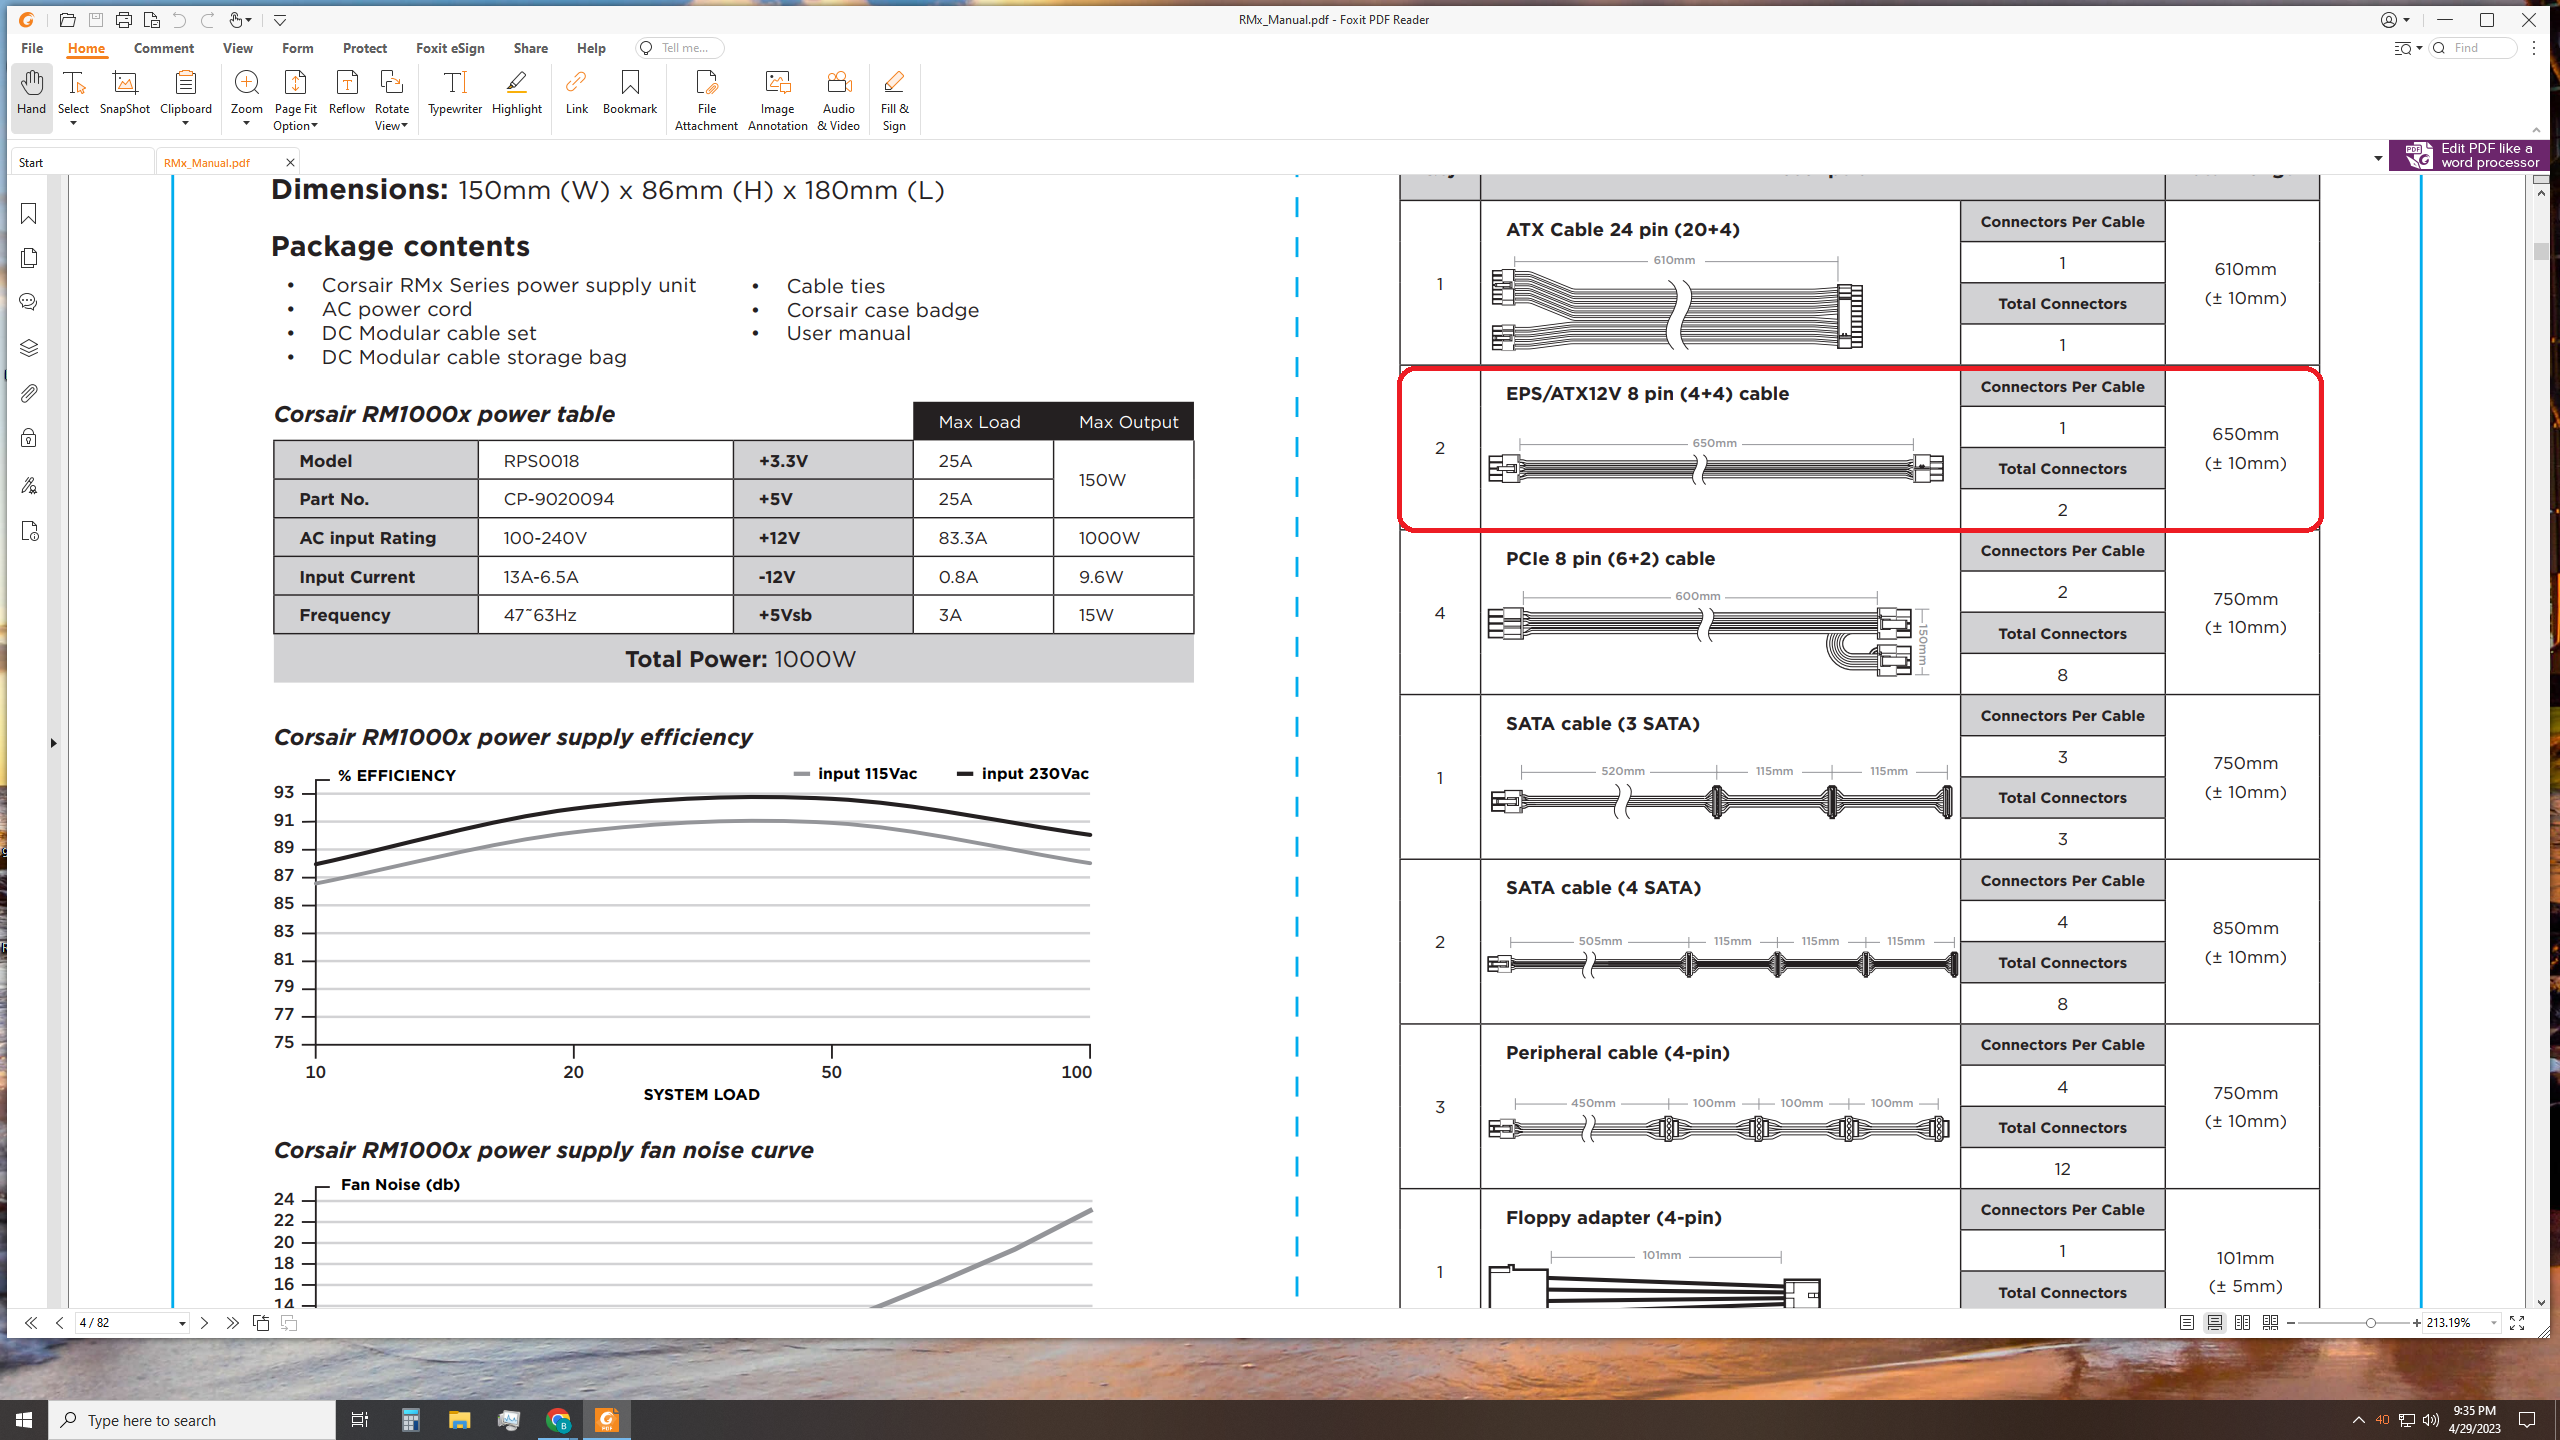Activate the Highlight tool
2560x1440 pixels.
click(517, 93)
